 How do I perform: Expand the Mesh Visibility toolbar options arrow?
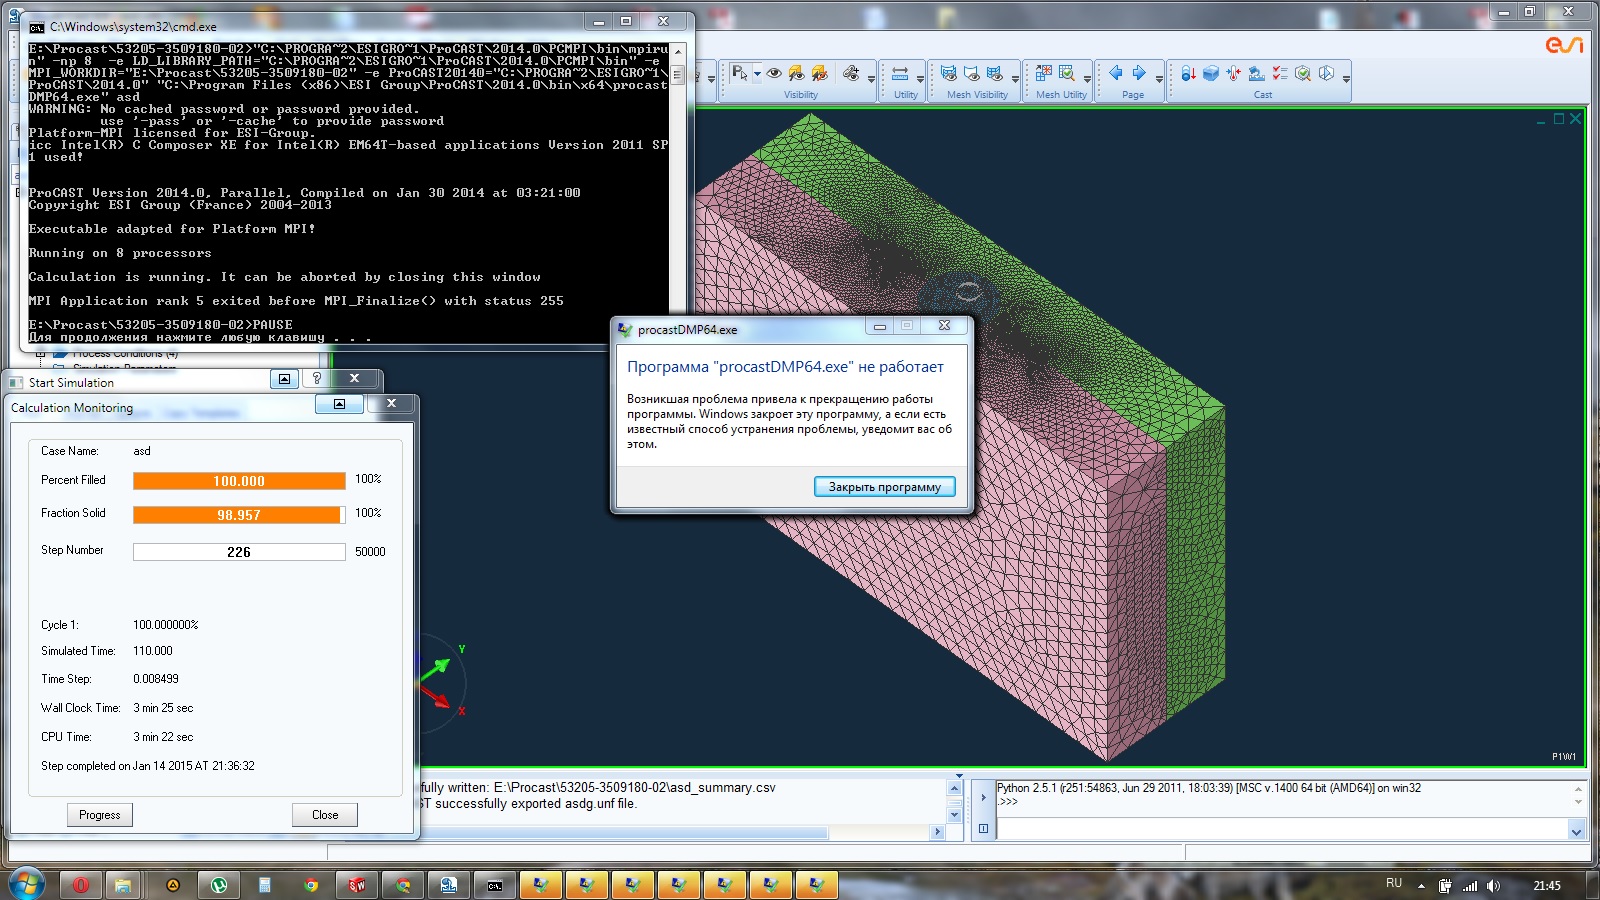pos(1015,79)
